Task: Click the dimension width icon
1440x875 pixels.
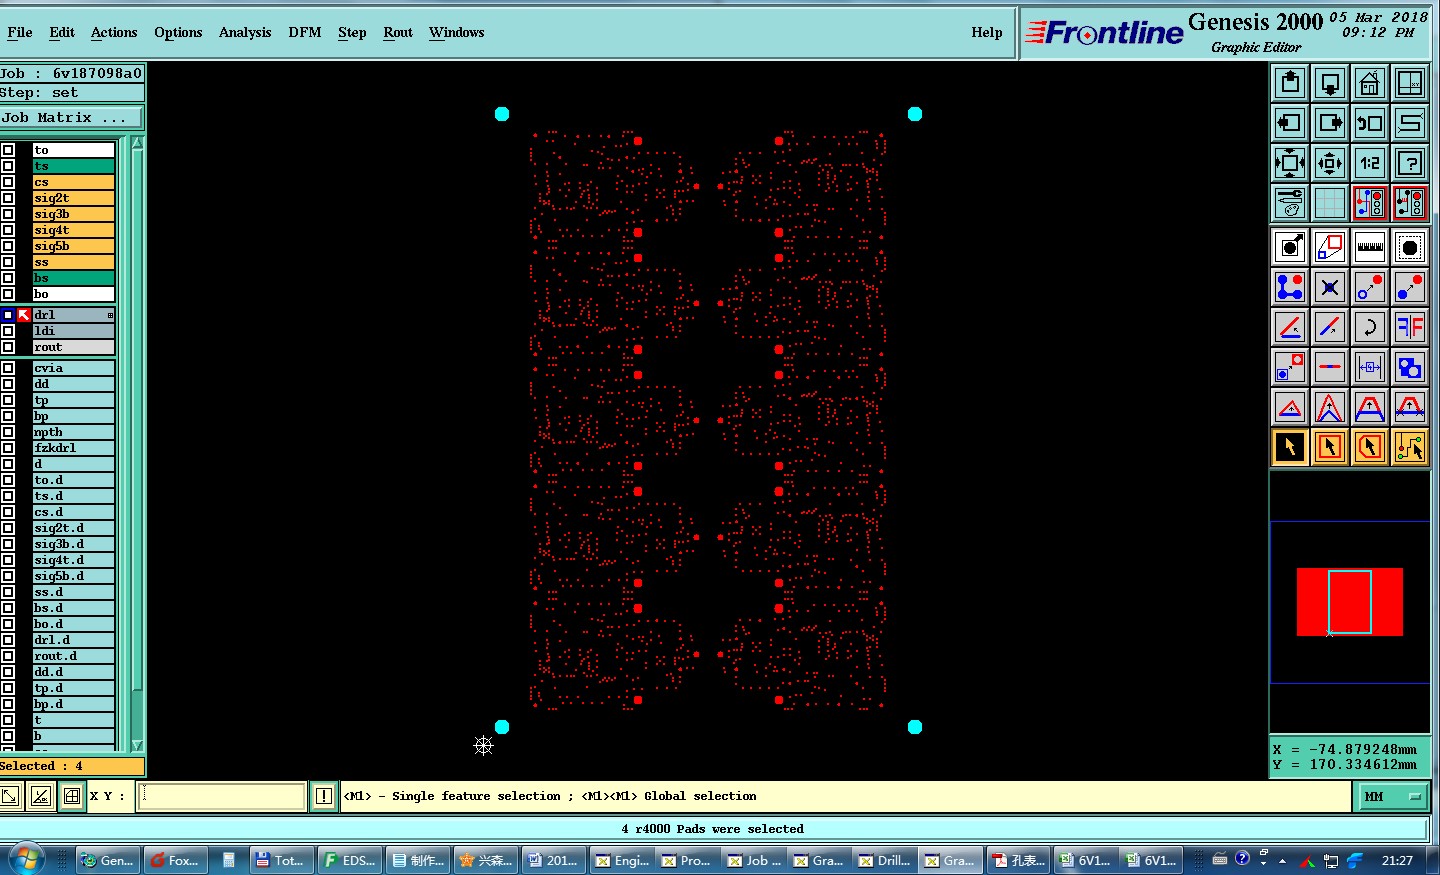Action: tap(1370, 367)
